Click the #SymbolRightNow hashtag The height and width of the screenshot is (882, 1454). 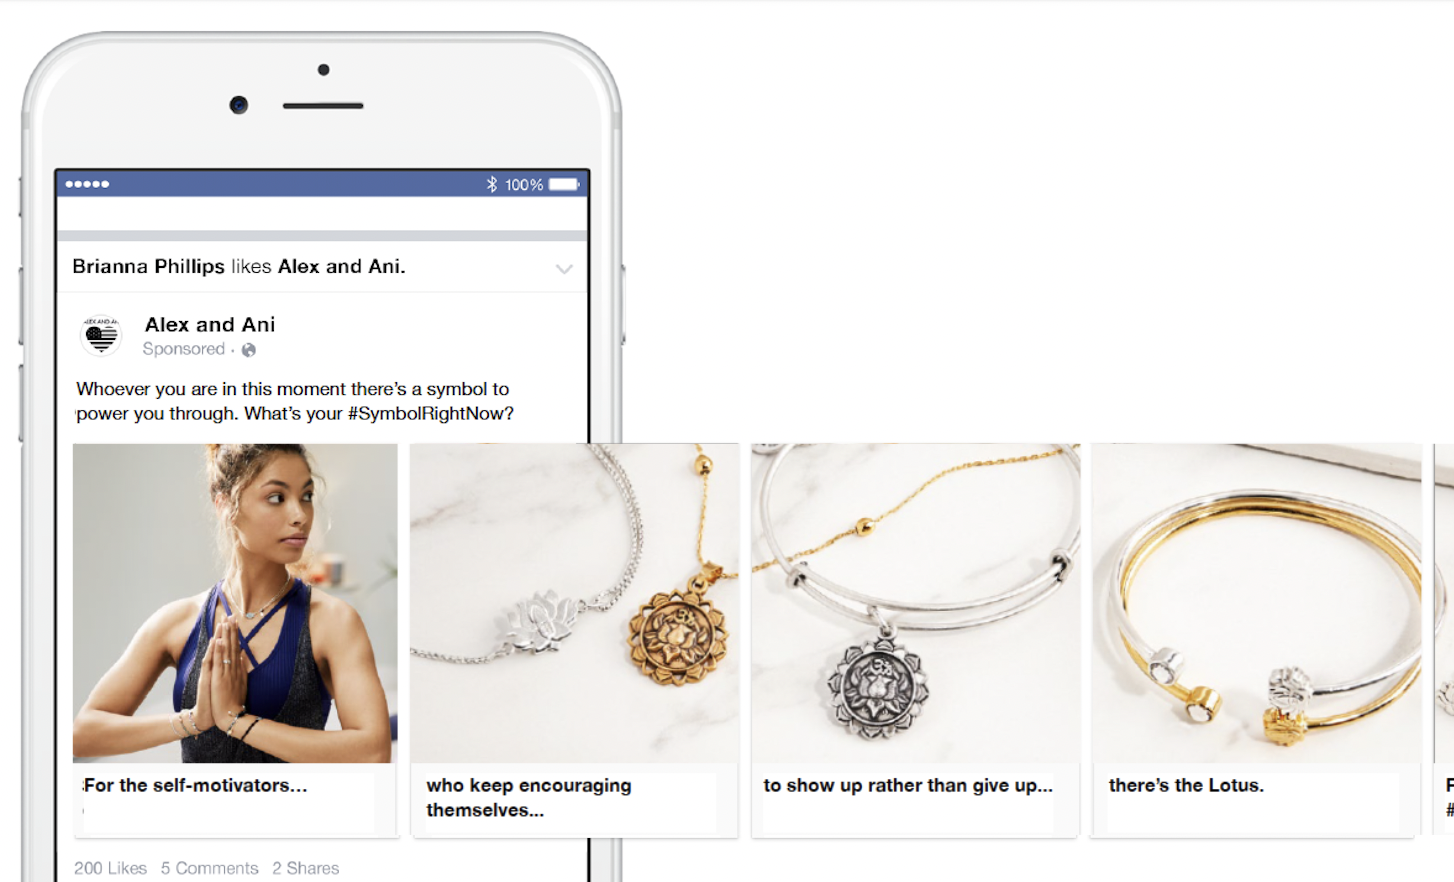(x=431, y=414)
